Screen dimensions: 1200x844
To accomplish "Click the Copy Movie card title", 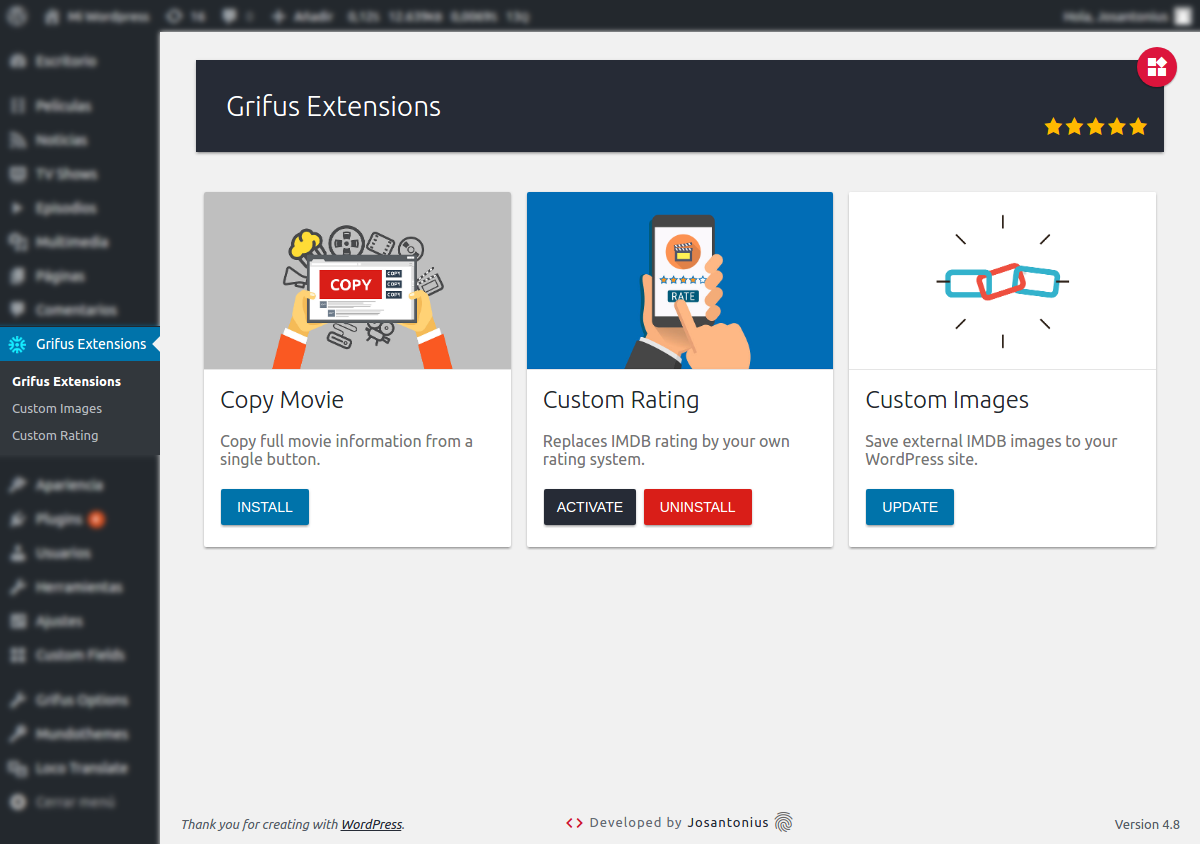I will point(282,400).
